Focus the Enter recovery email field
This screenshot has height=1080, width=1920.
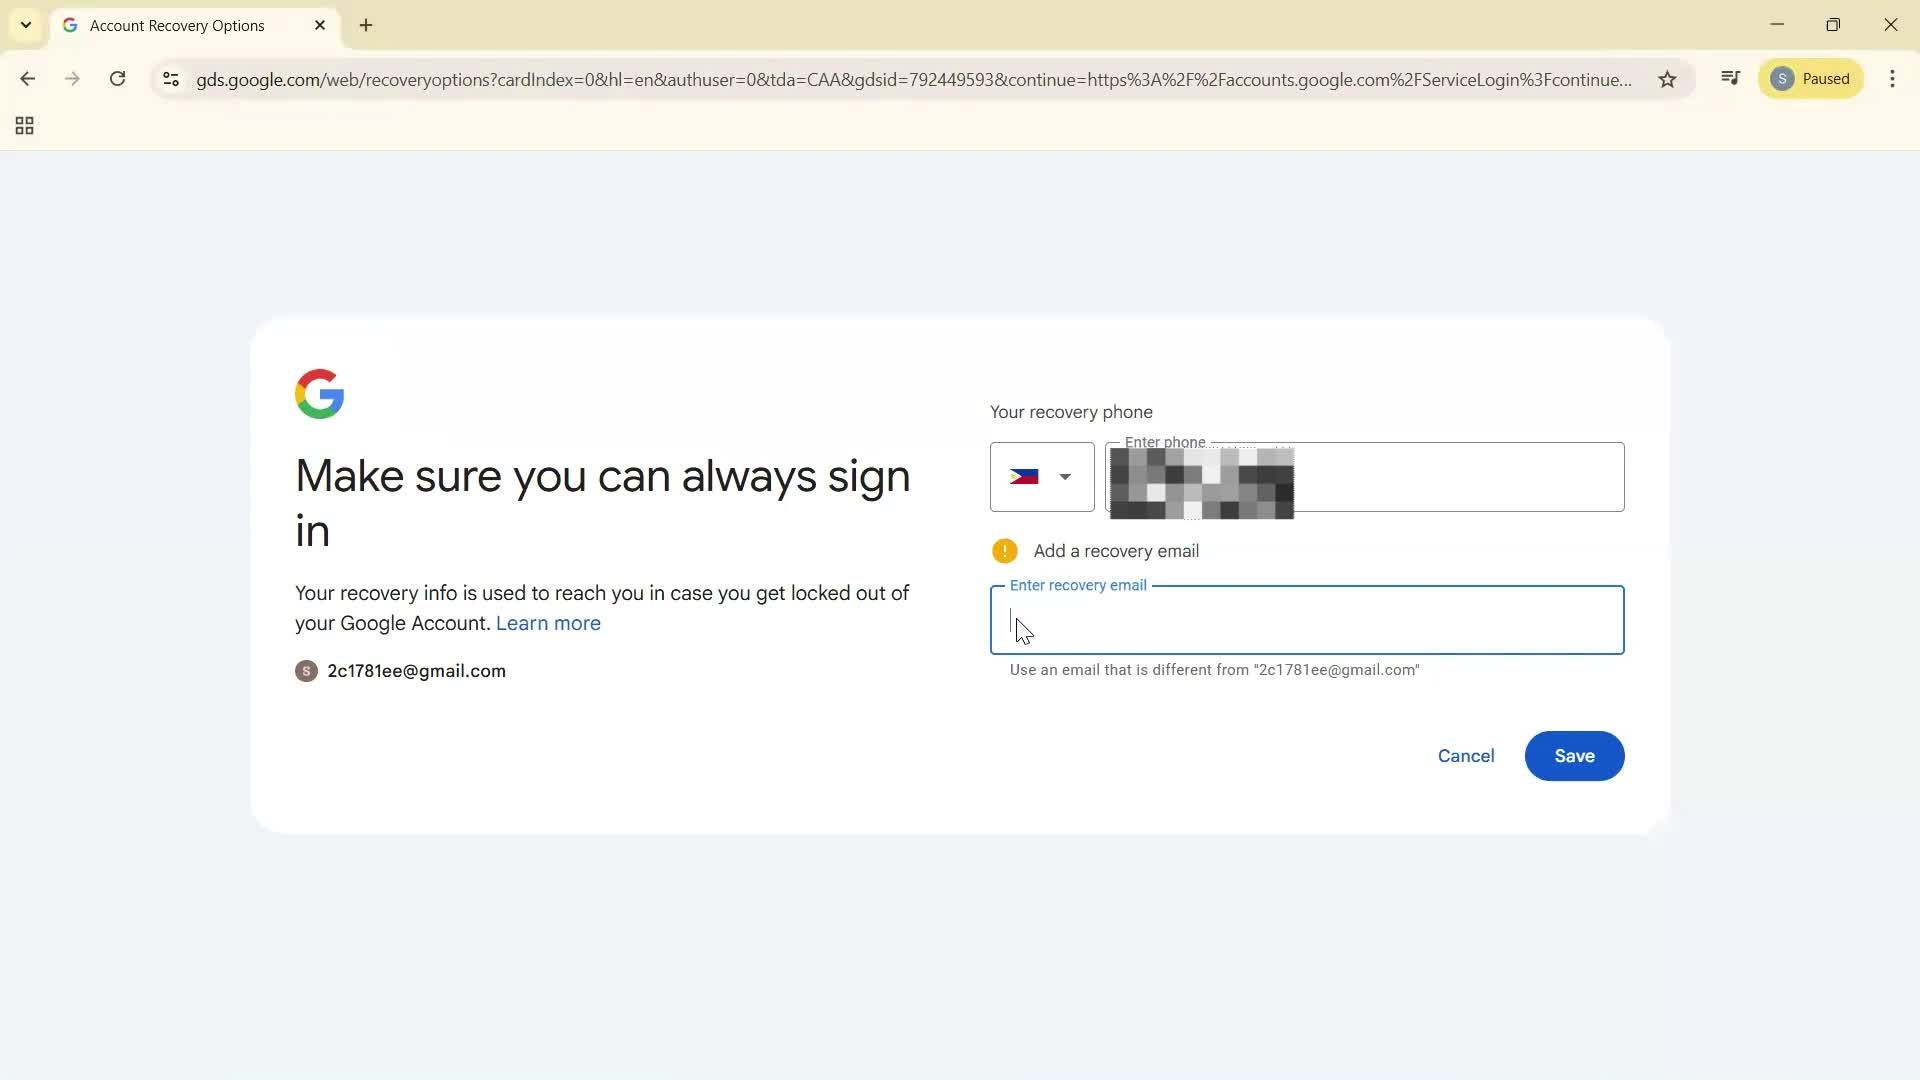1306,620
